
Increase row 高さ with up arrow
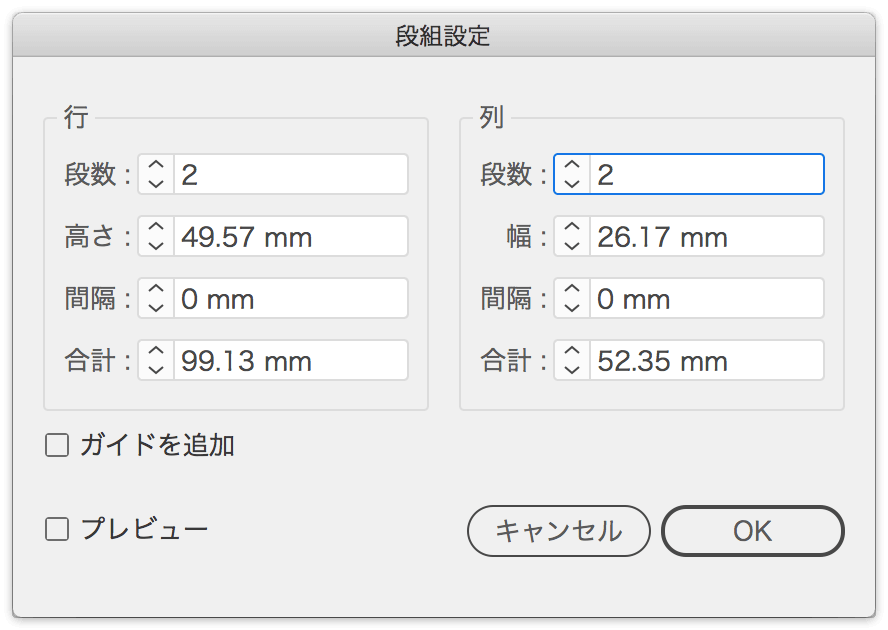[156, 227]
